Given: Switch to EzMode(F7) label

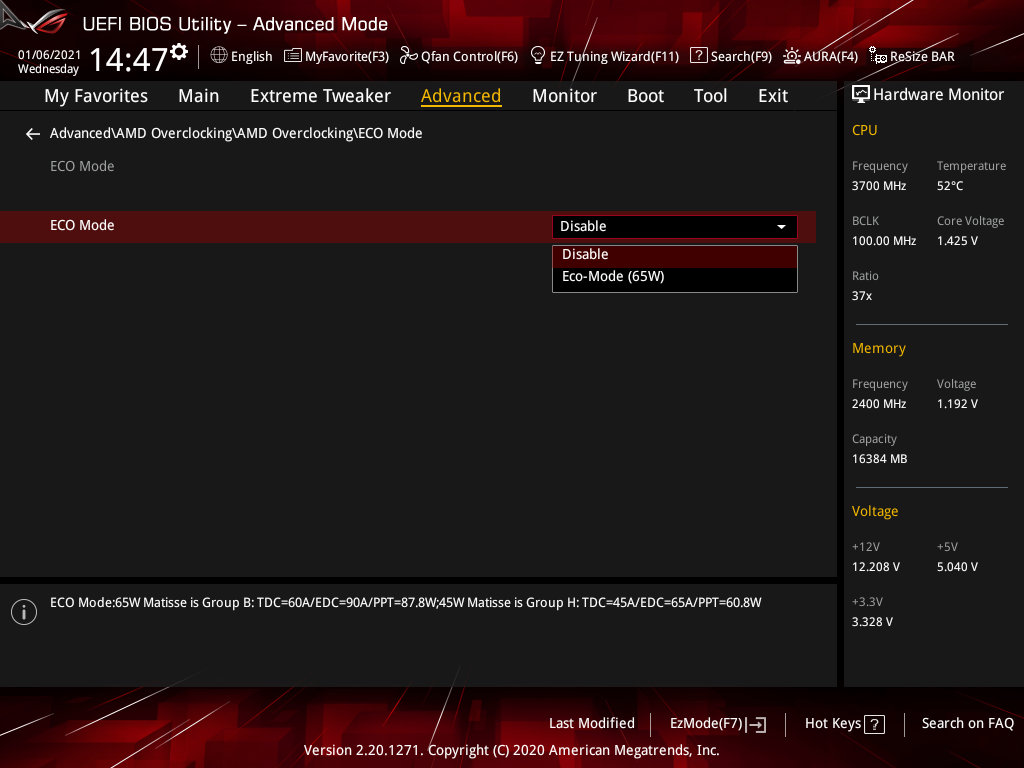Looking at the screenshot, I should coord(707,724).
